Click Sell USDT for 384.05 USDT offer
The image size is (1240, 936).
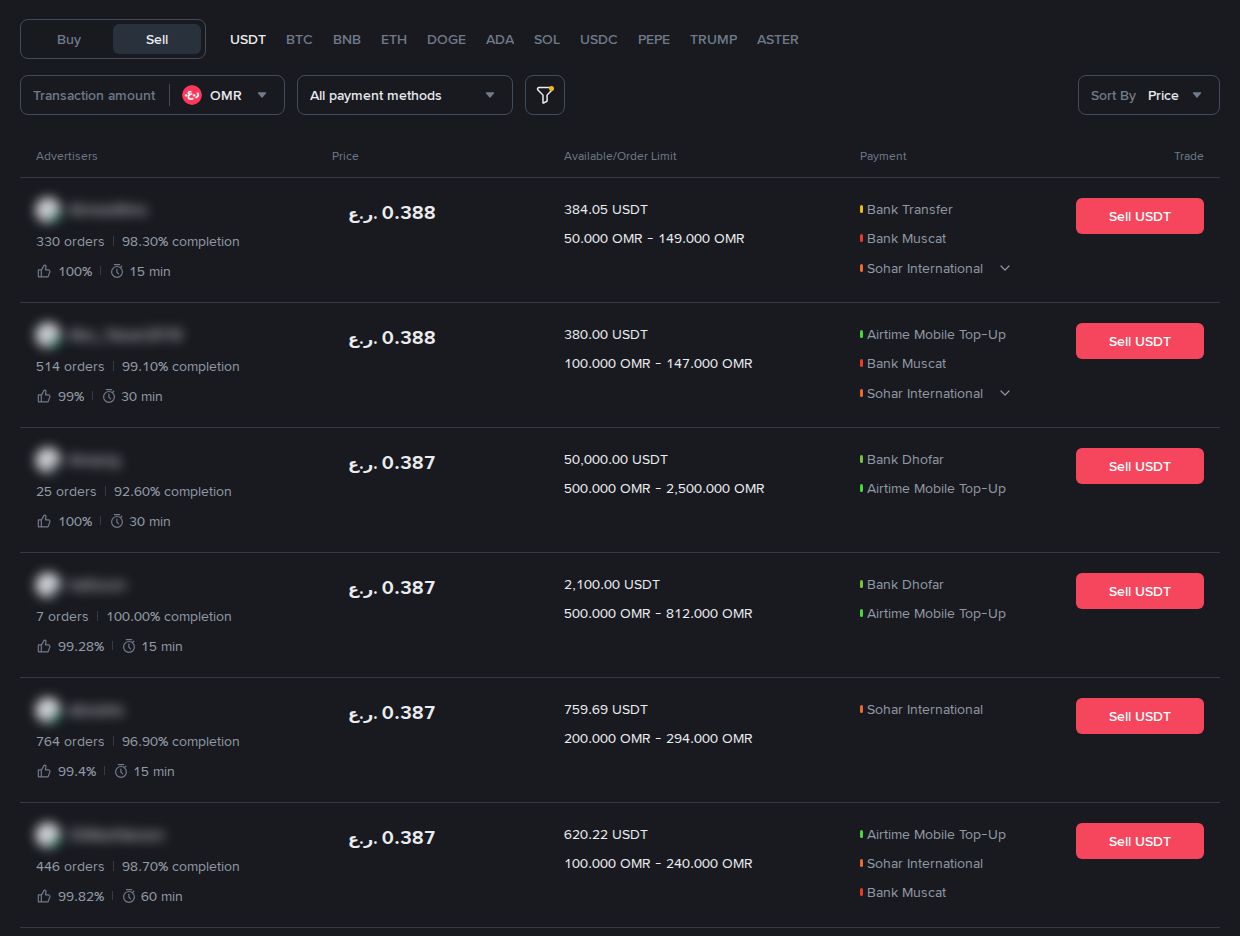1140,216
